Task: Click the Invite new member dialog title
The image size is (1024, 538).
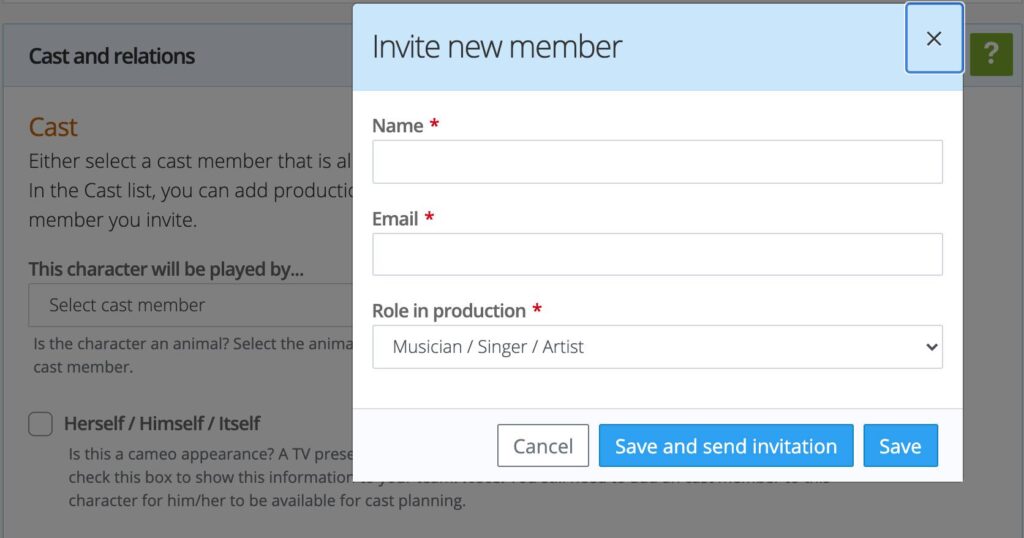Action: coord(496,47)
